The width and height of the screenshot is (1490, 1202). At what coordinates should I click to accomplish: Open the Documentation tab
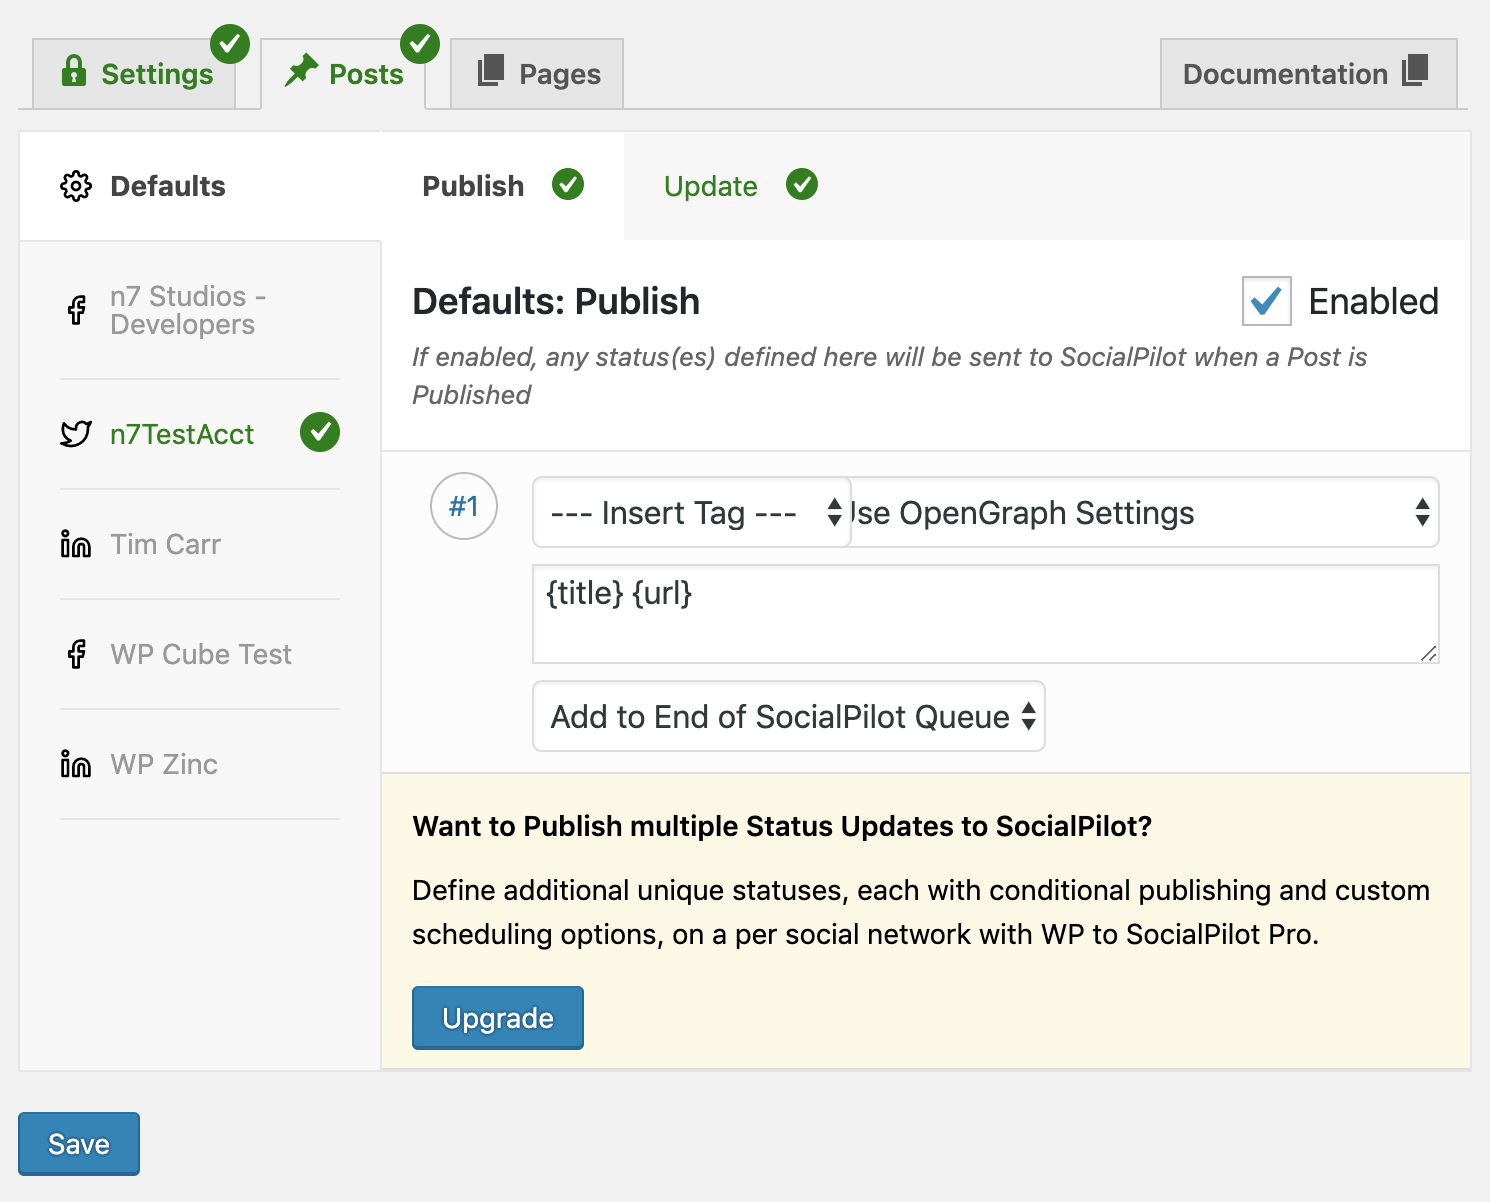pos(1309,73)
